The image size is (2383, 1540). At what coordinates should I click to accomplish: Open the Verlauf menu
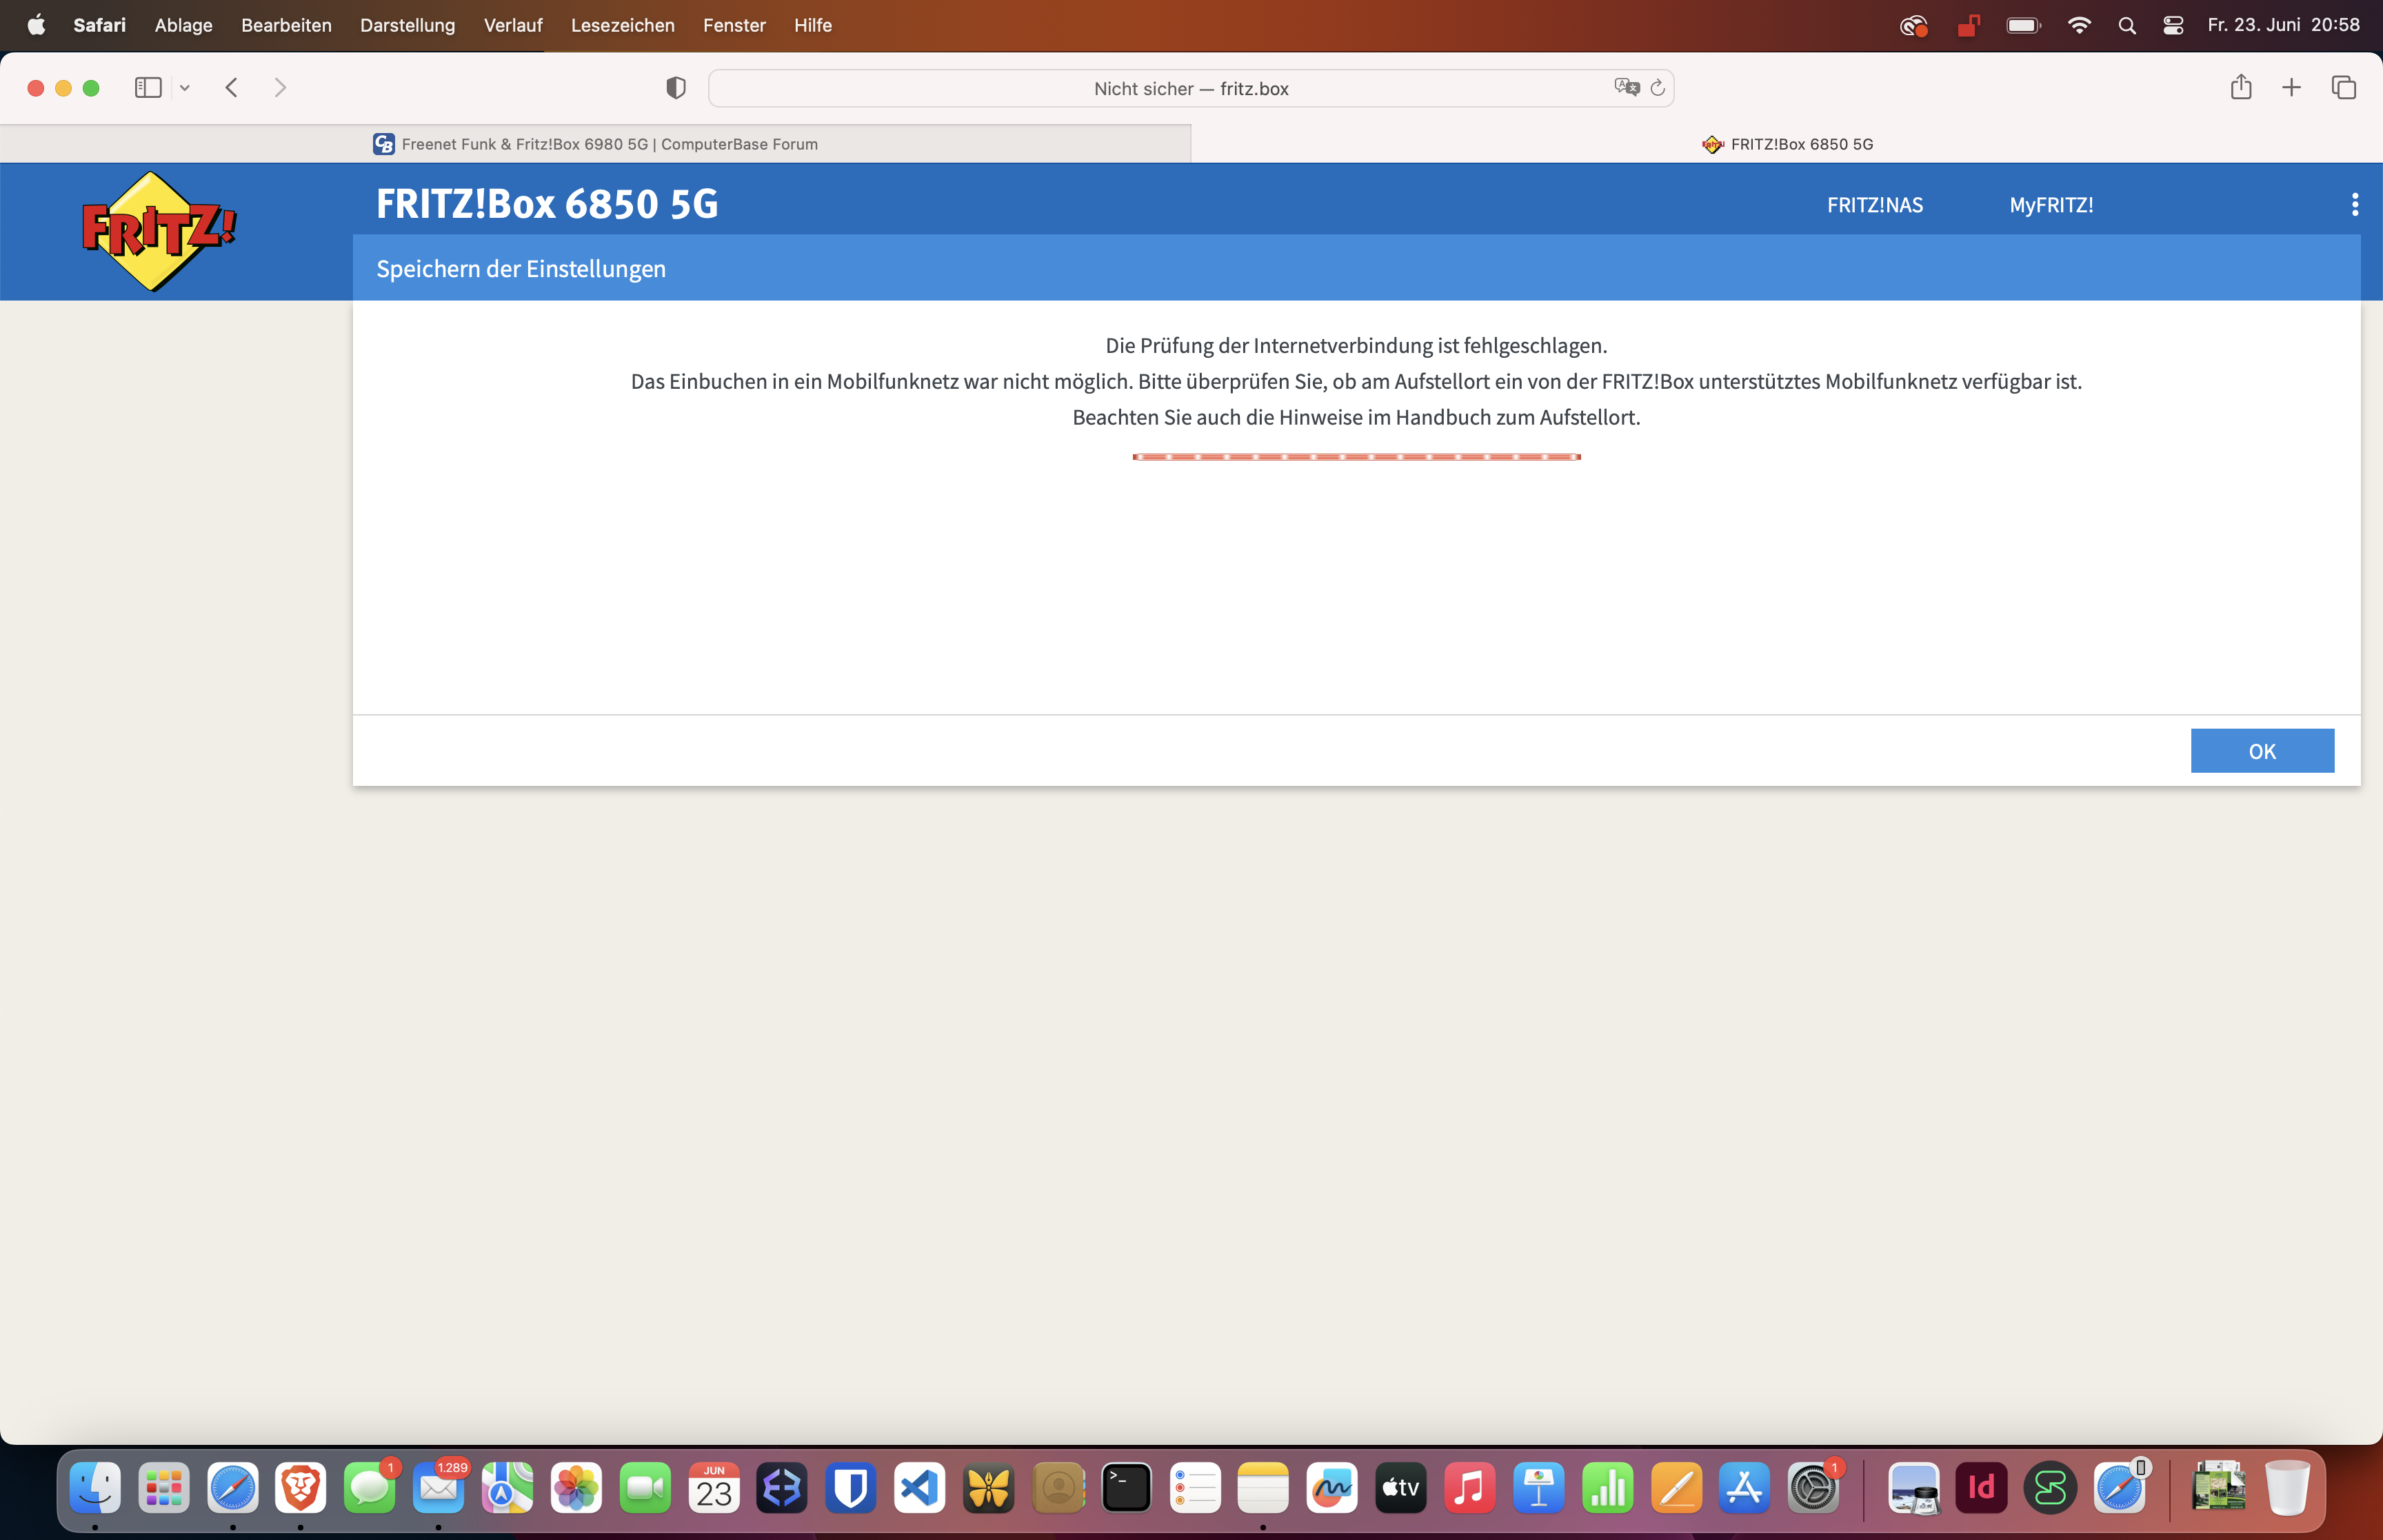(513, 25)
